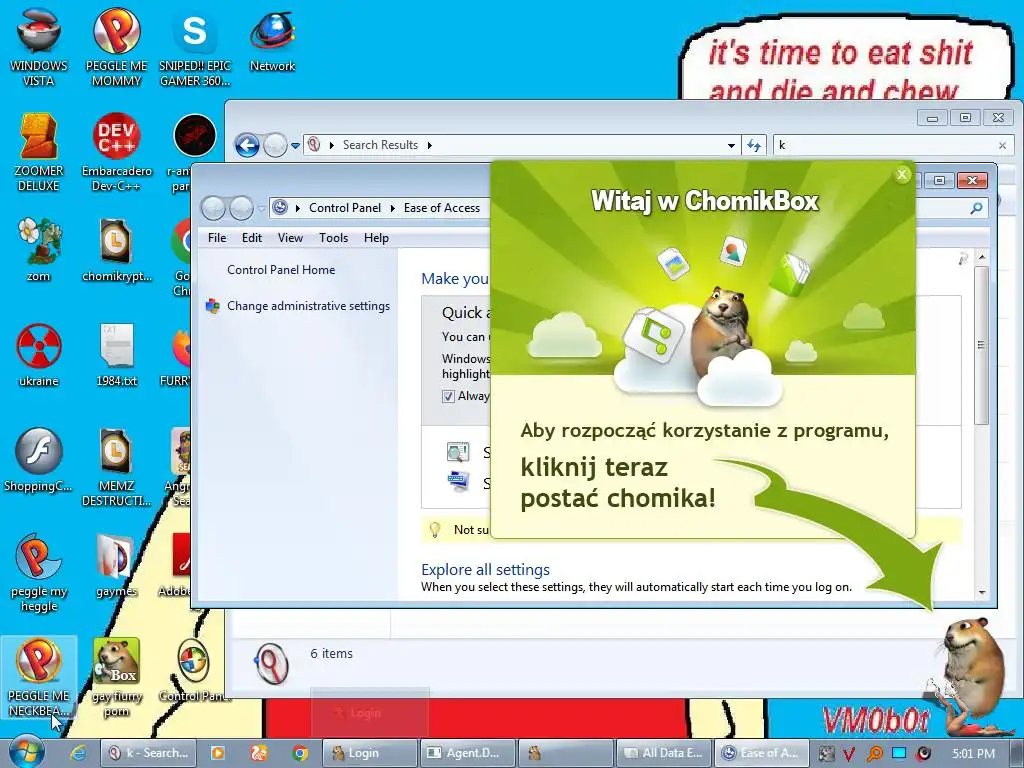Image resolution: width=1024 pixels, height=768 pixels.
Task: Click the red V tray icon
Action: [848, 754]
